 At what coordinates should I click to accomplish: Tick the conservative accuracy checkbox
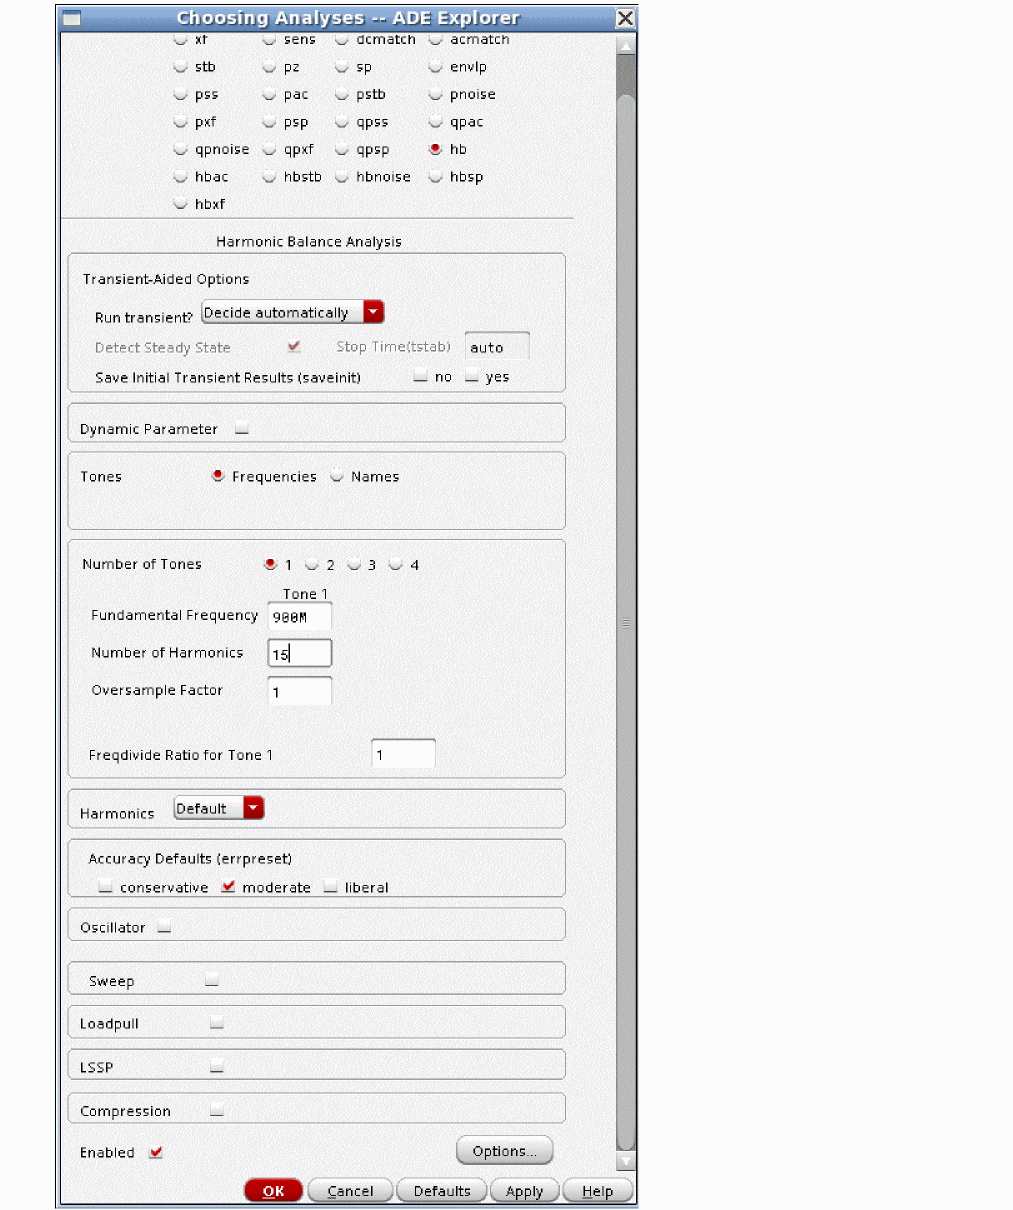(105, 887)
